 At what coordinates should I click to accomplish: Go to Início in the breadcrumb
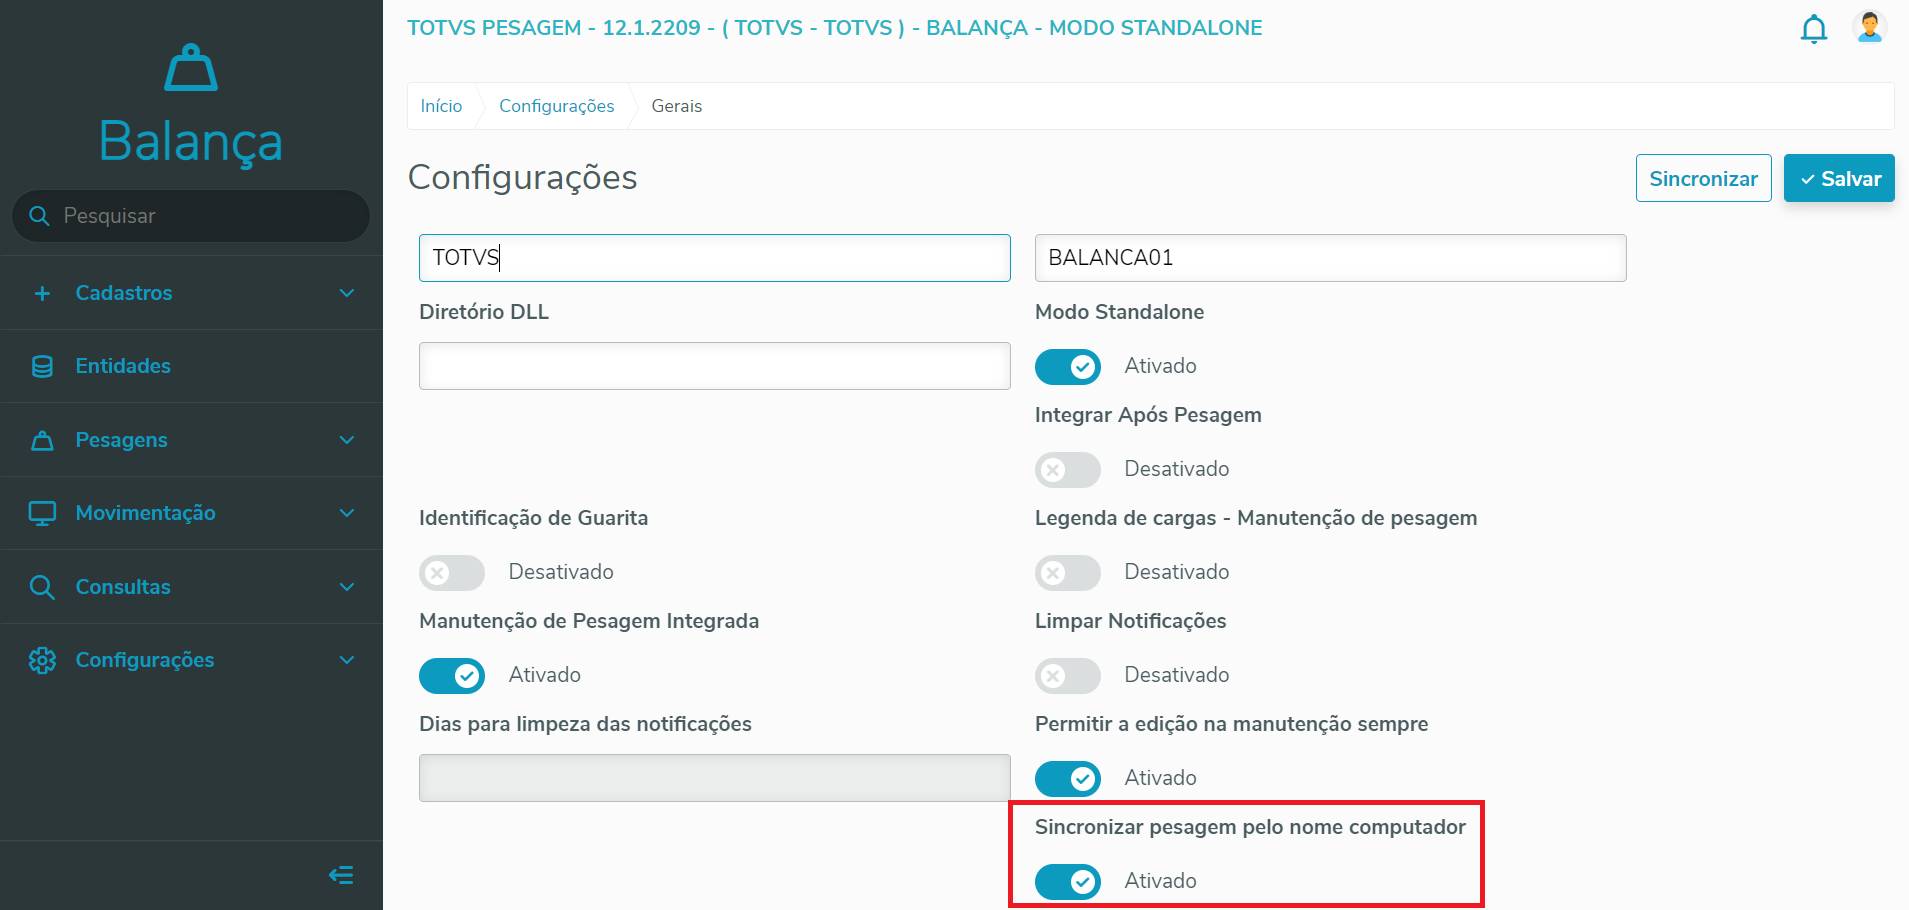pyautogui.click(x=441, y=106)
